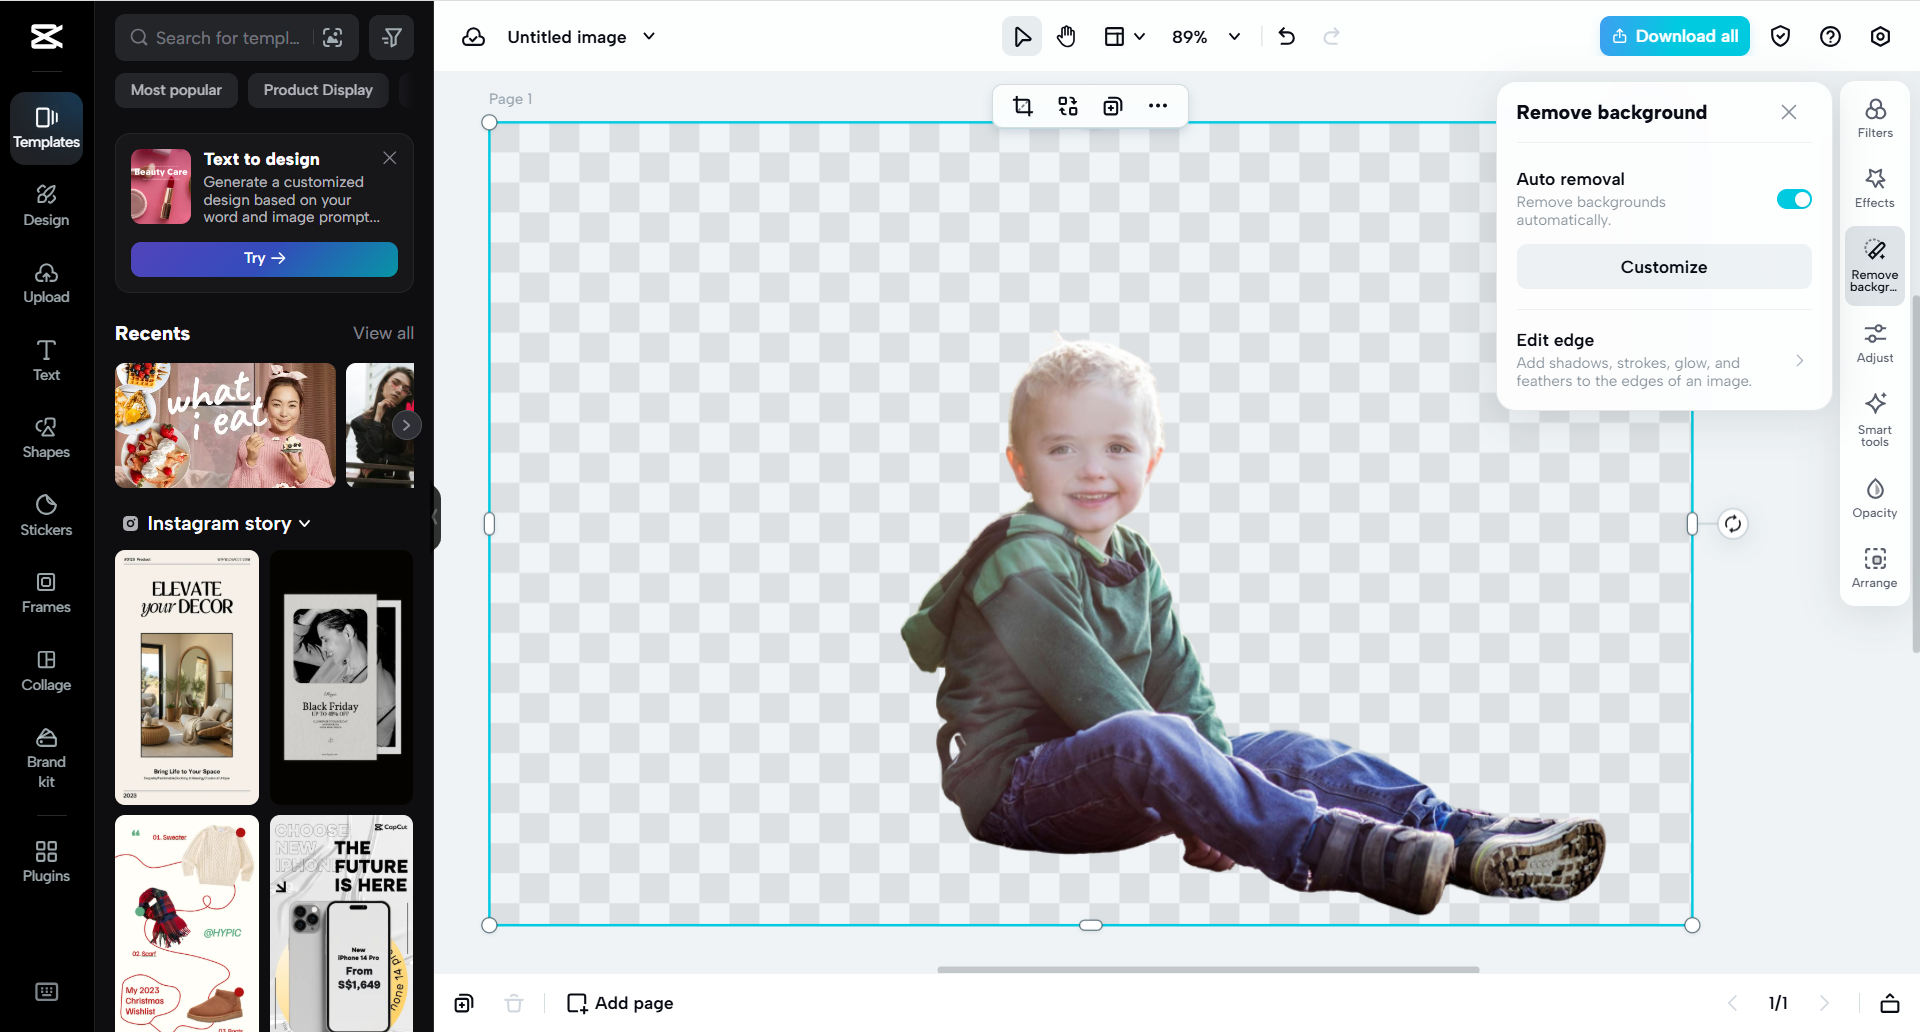This screenshot has height=1032, width=1920.
Task: Select the Hand tool for panning
Action: coord(1066,36)
